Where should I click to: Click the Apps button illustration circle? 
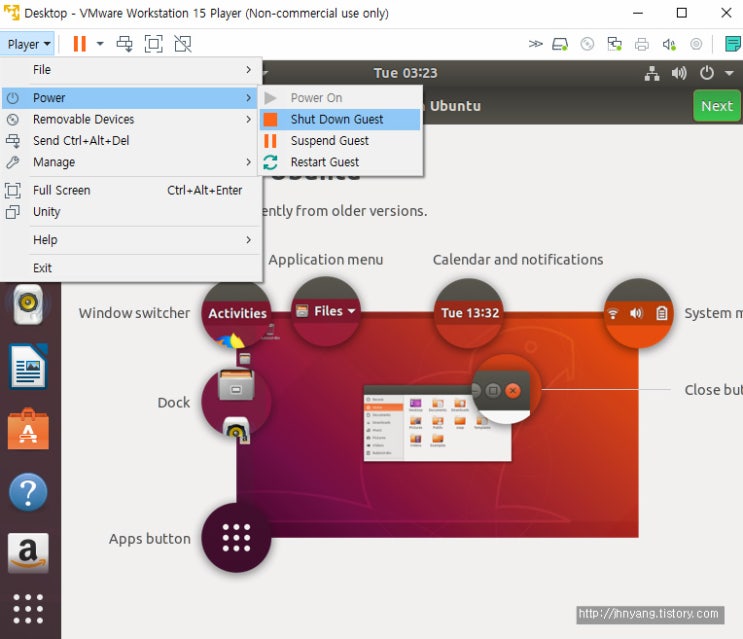[236, 538]
